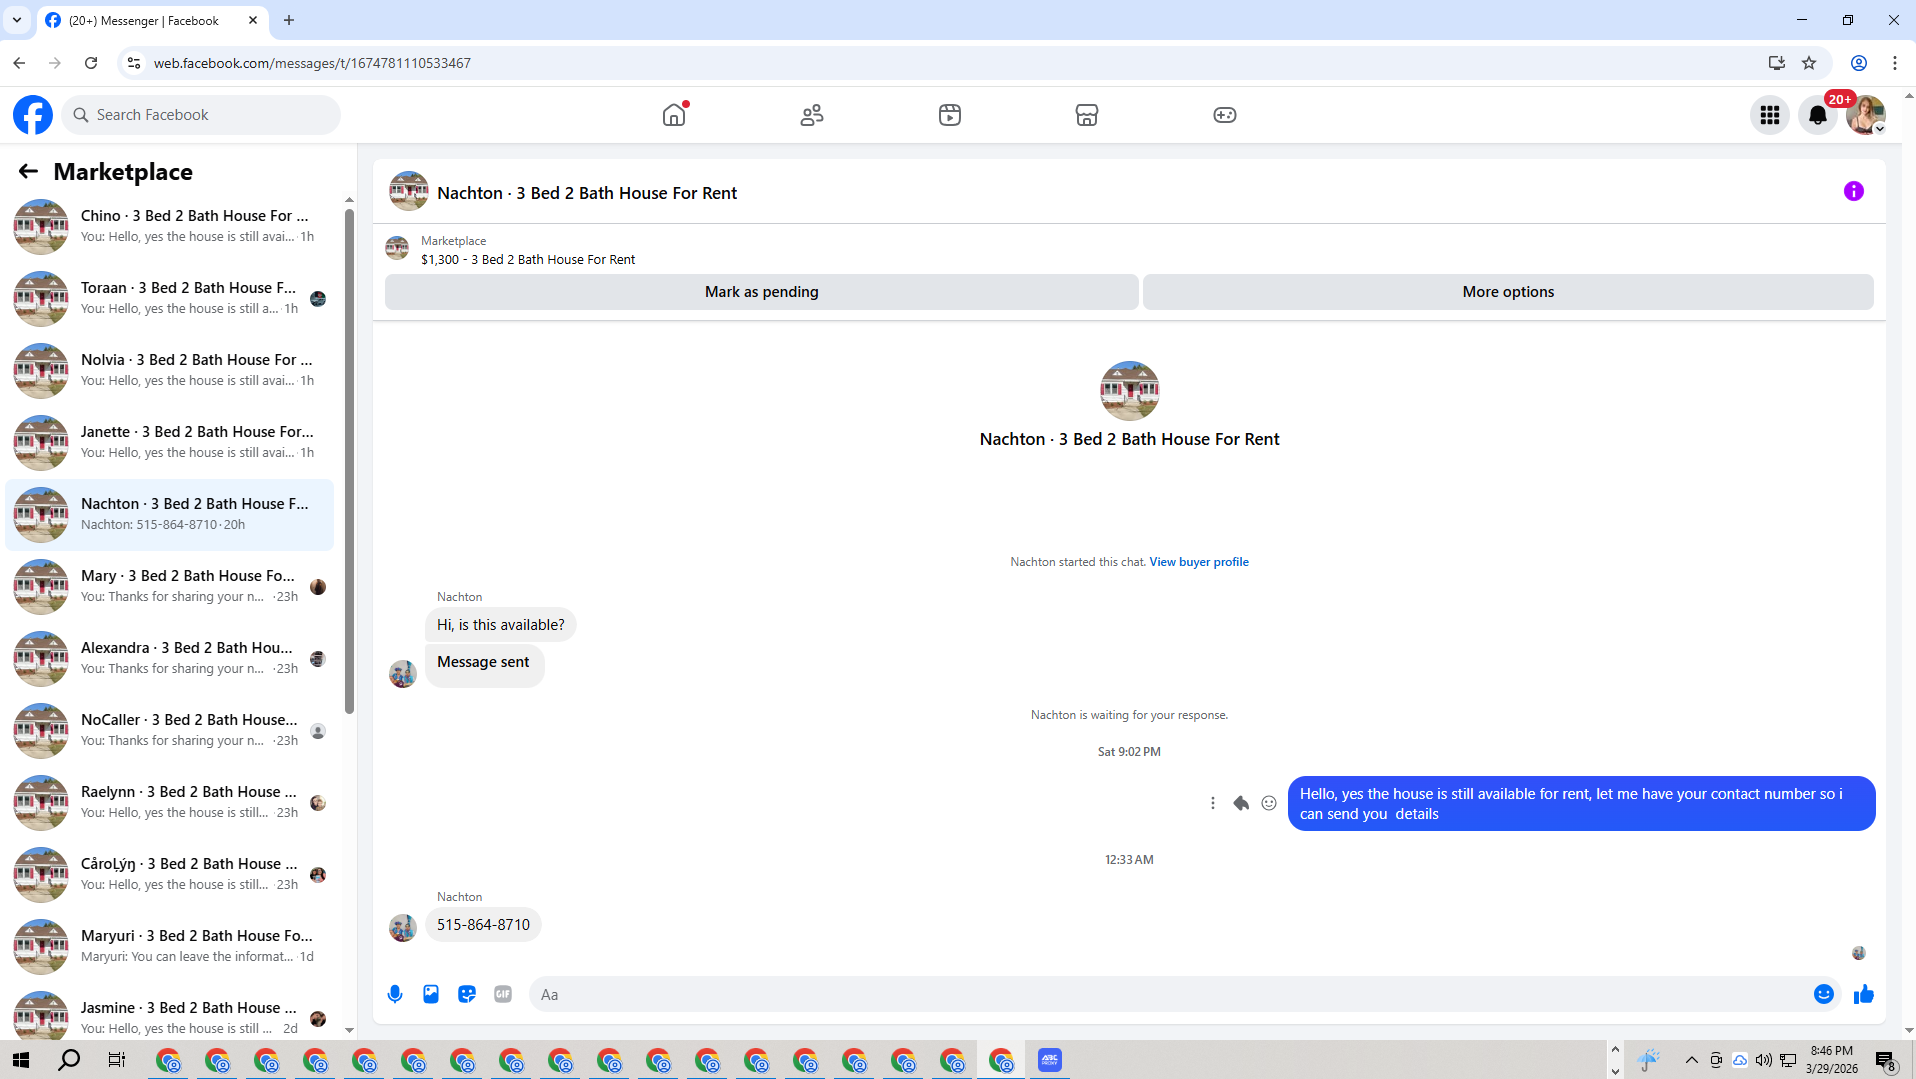Show hidden system tray icons
Image resolution: width=1916 pixels, height=1079 pixels.
click(x=1692, y=1060)
